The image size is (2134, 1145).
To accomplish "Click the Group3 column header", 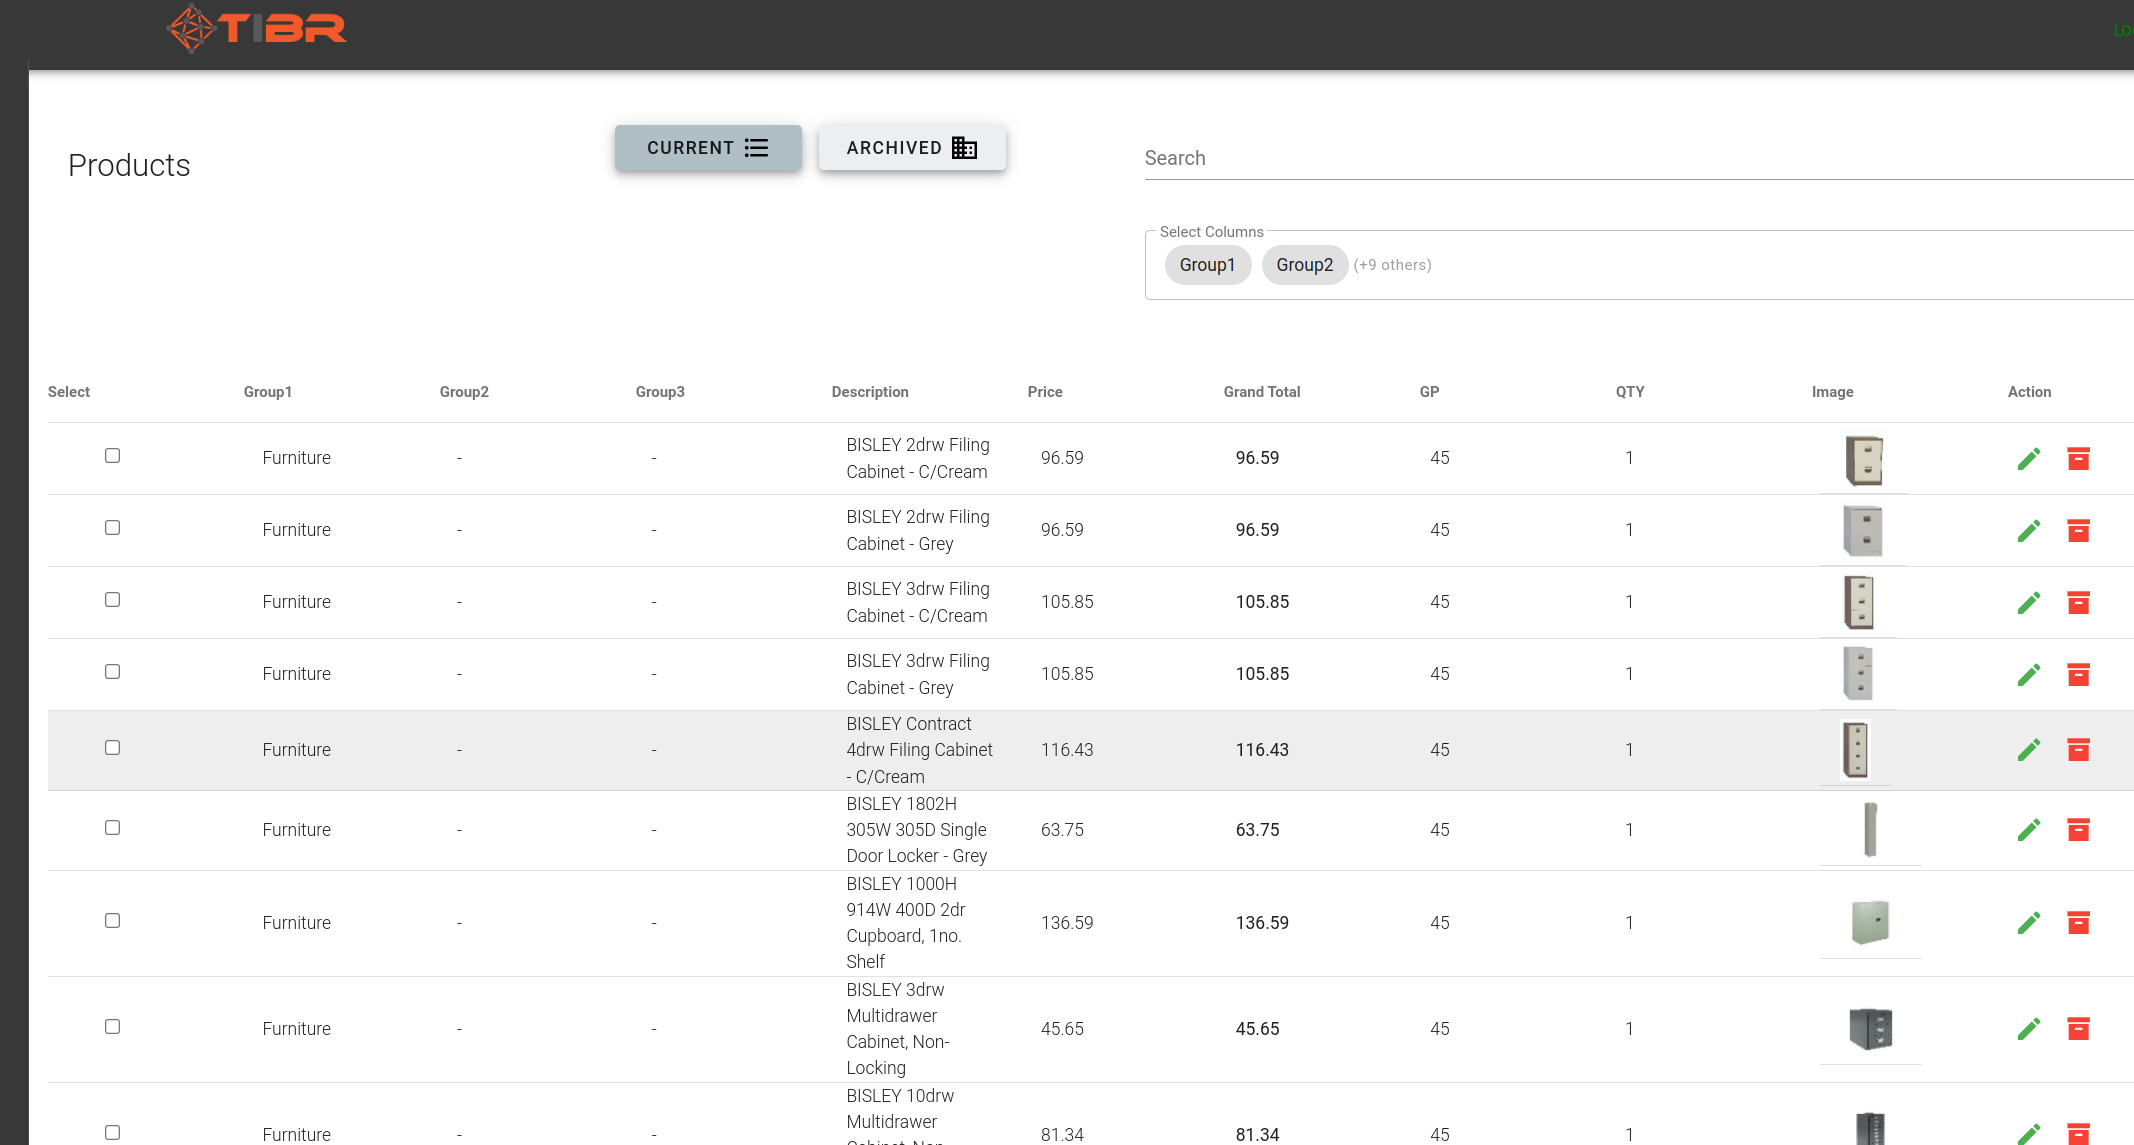I will (x=660, y=392).
